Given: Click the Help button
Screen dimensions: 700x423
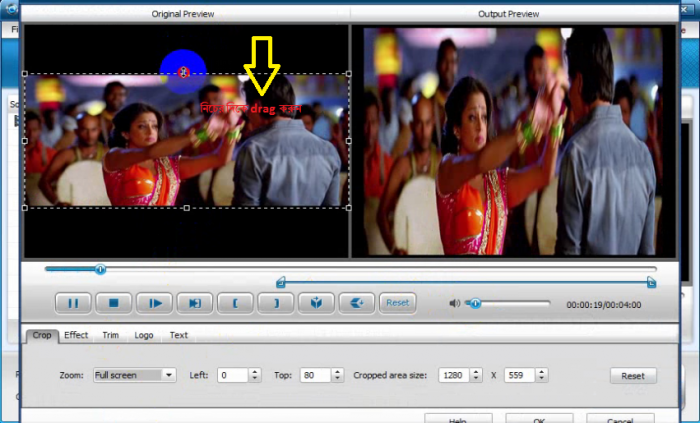Looking at the screenshot, I should 458,419.
